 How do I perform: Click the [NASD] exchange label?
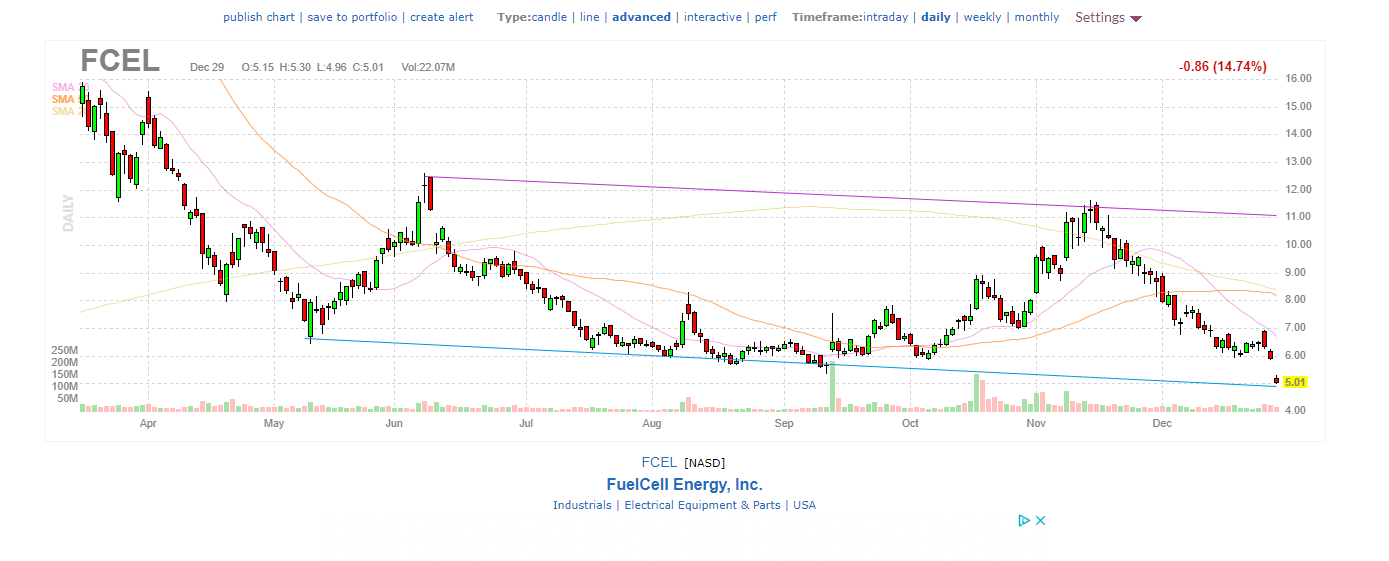[705, 463]
